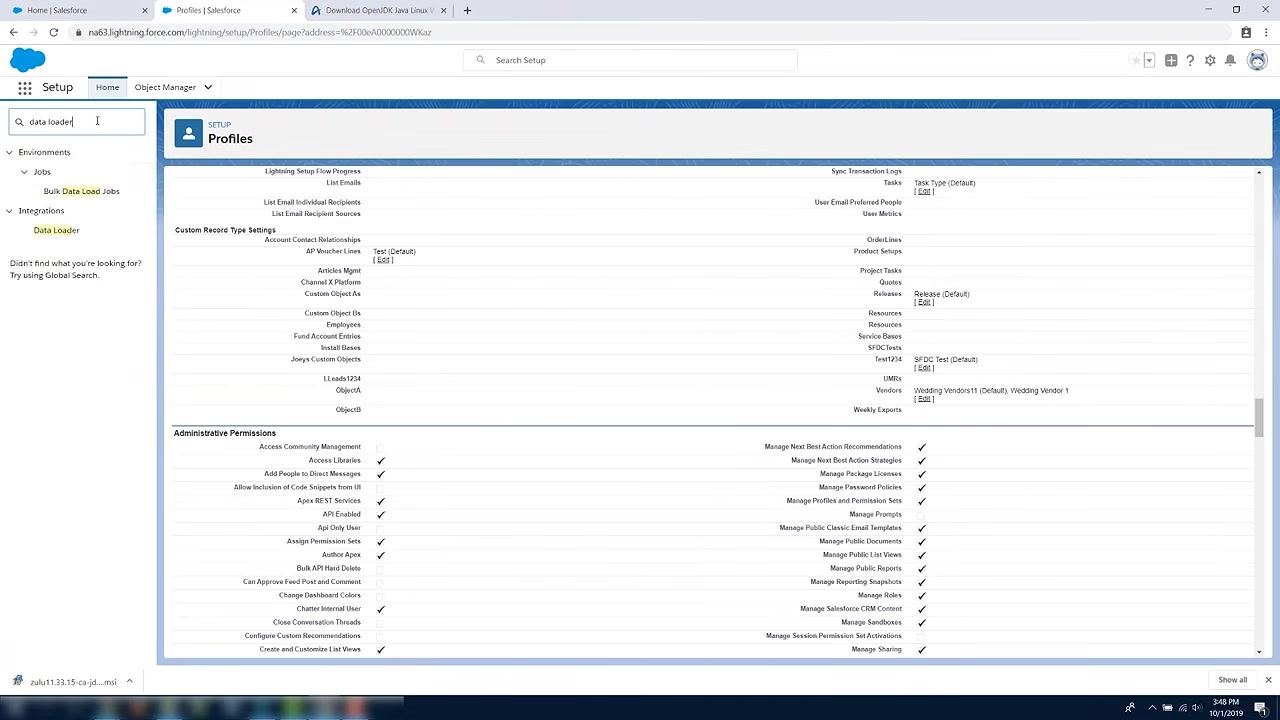1280x720 pixels.
Task: Open the Salesforce Help question mark
Action: 1190,60
